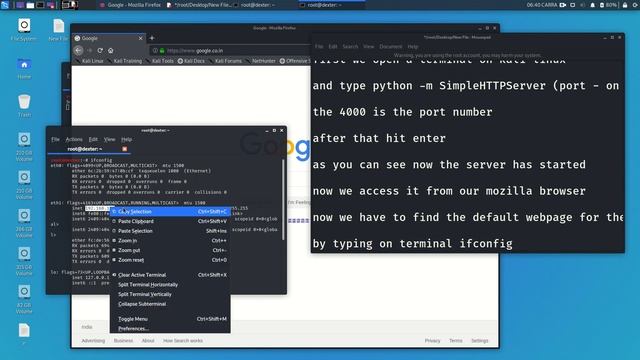
Task: Select Toggle Menu in the context menu
Action: (170, 319)
